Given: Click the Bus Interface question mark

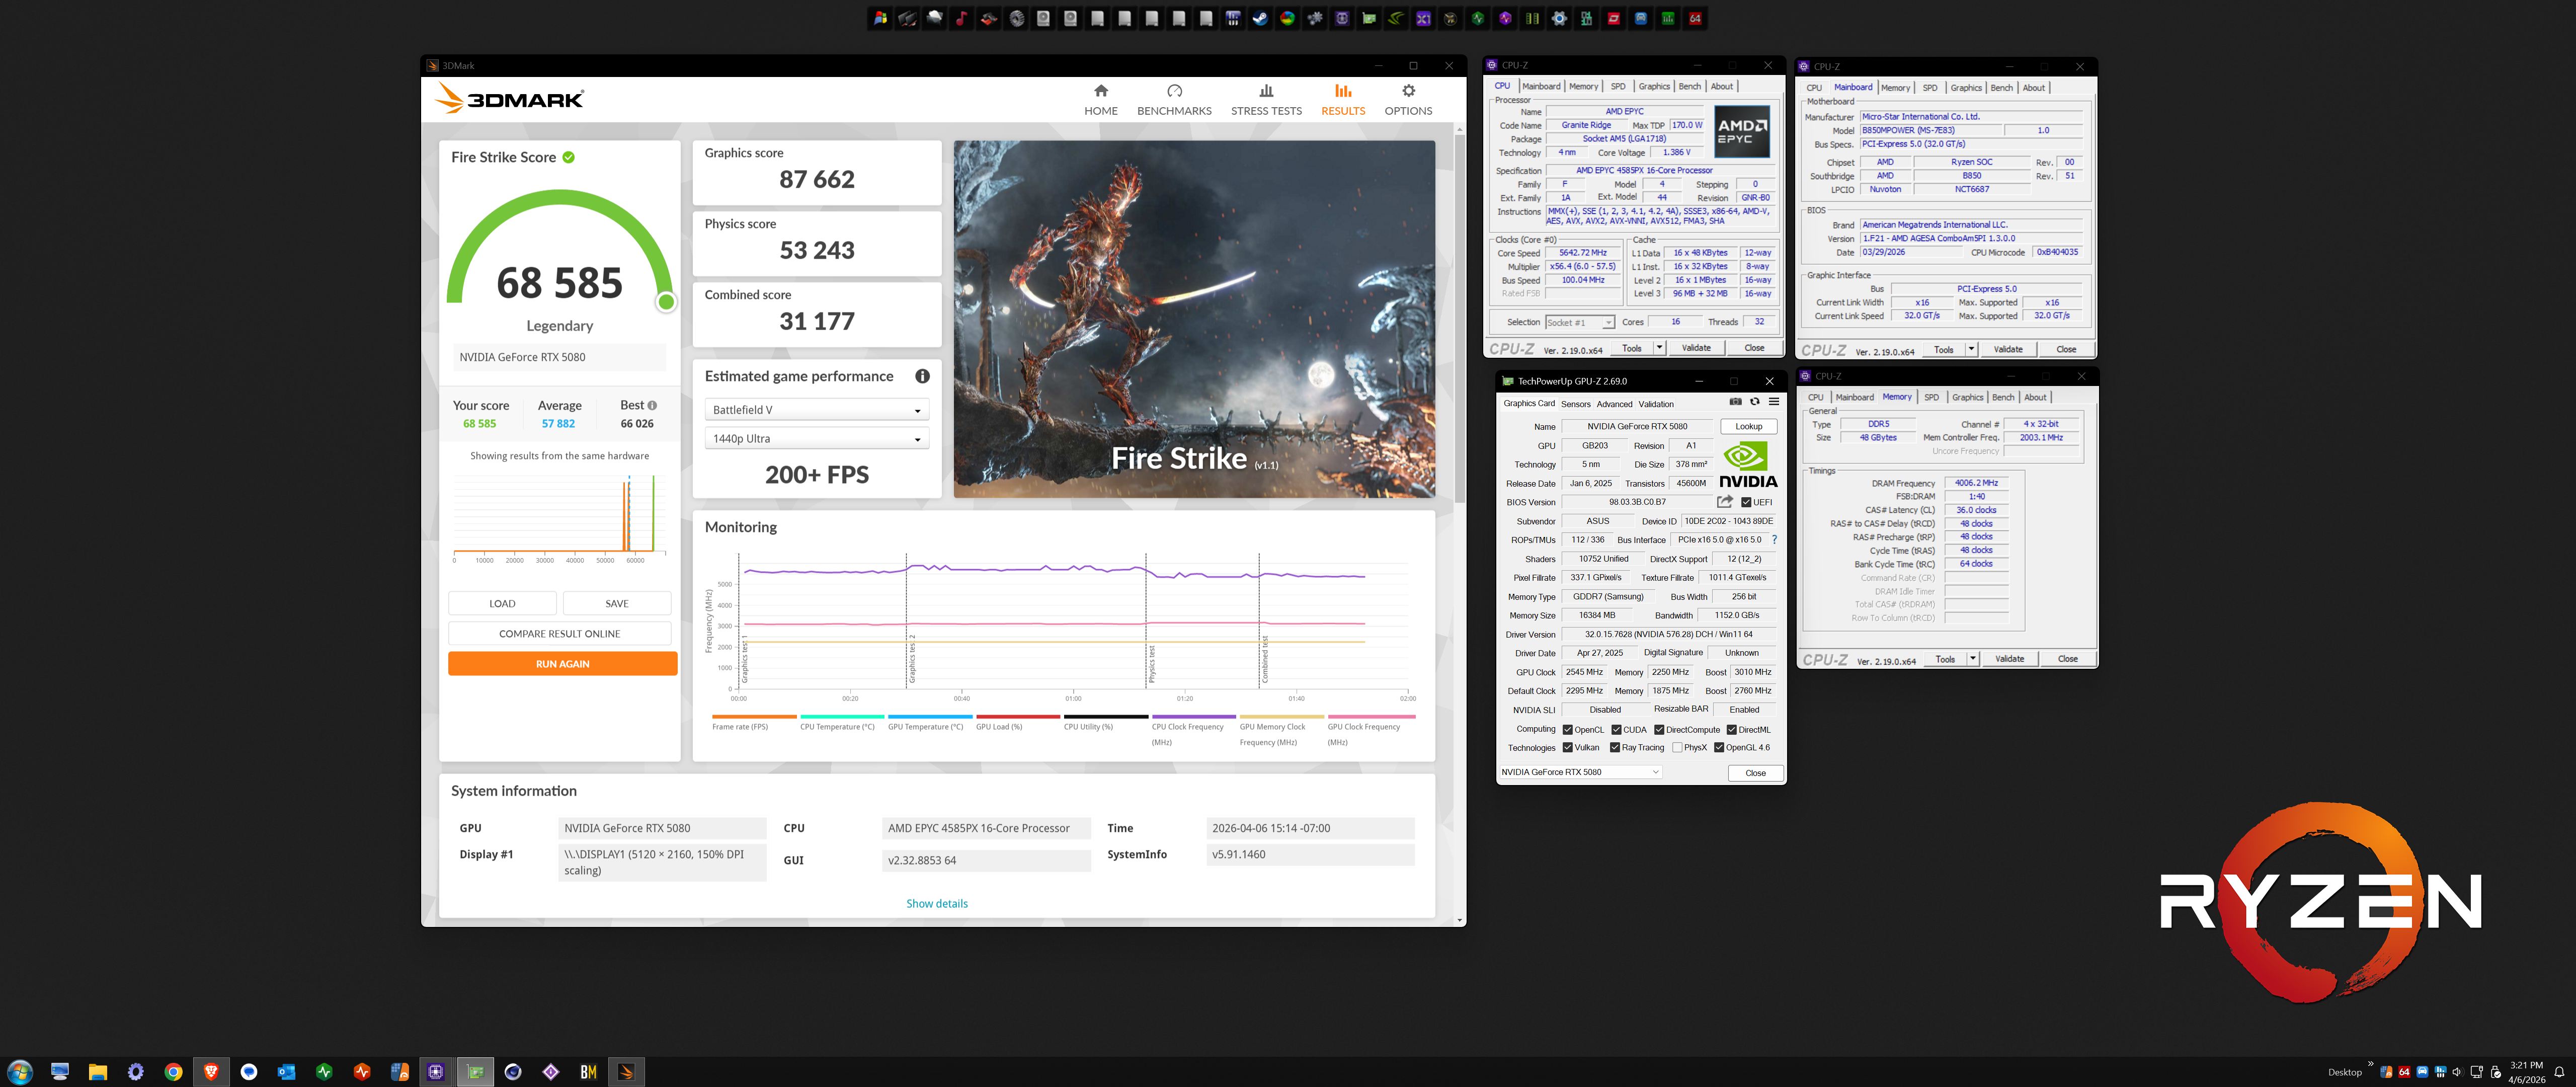Looking at the screenshot, I should 1774,540.
